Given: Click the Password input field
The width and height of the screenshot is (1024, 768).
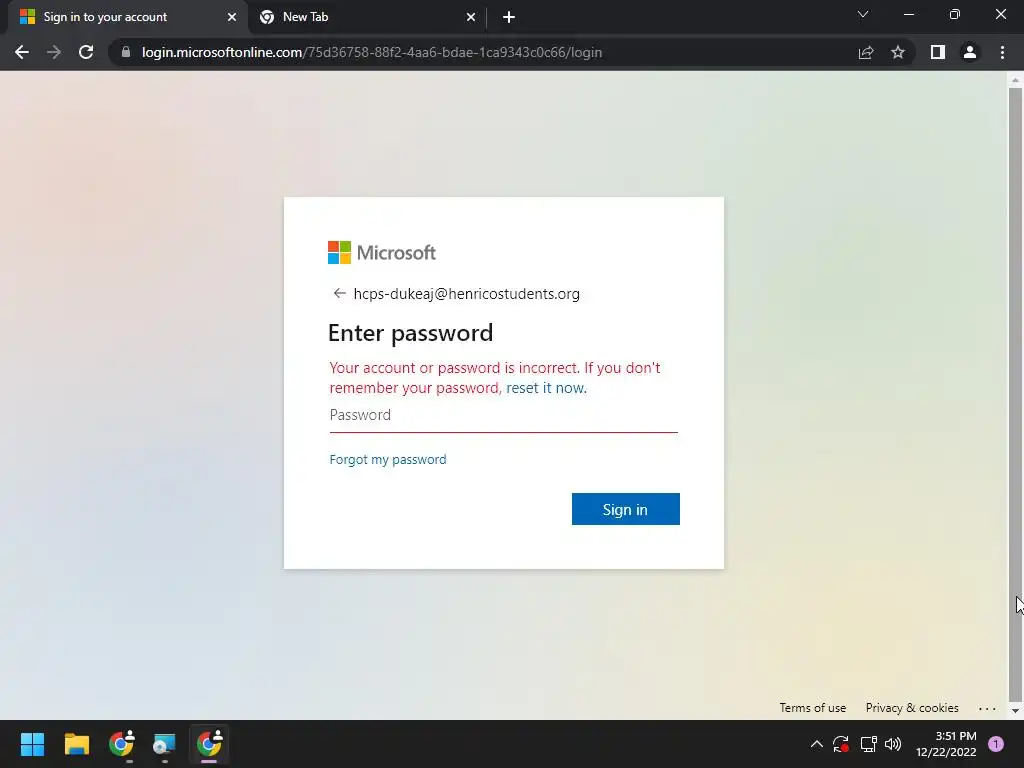Looking at the screenshot, I should coord(504,415).
